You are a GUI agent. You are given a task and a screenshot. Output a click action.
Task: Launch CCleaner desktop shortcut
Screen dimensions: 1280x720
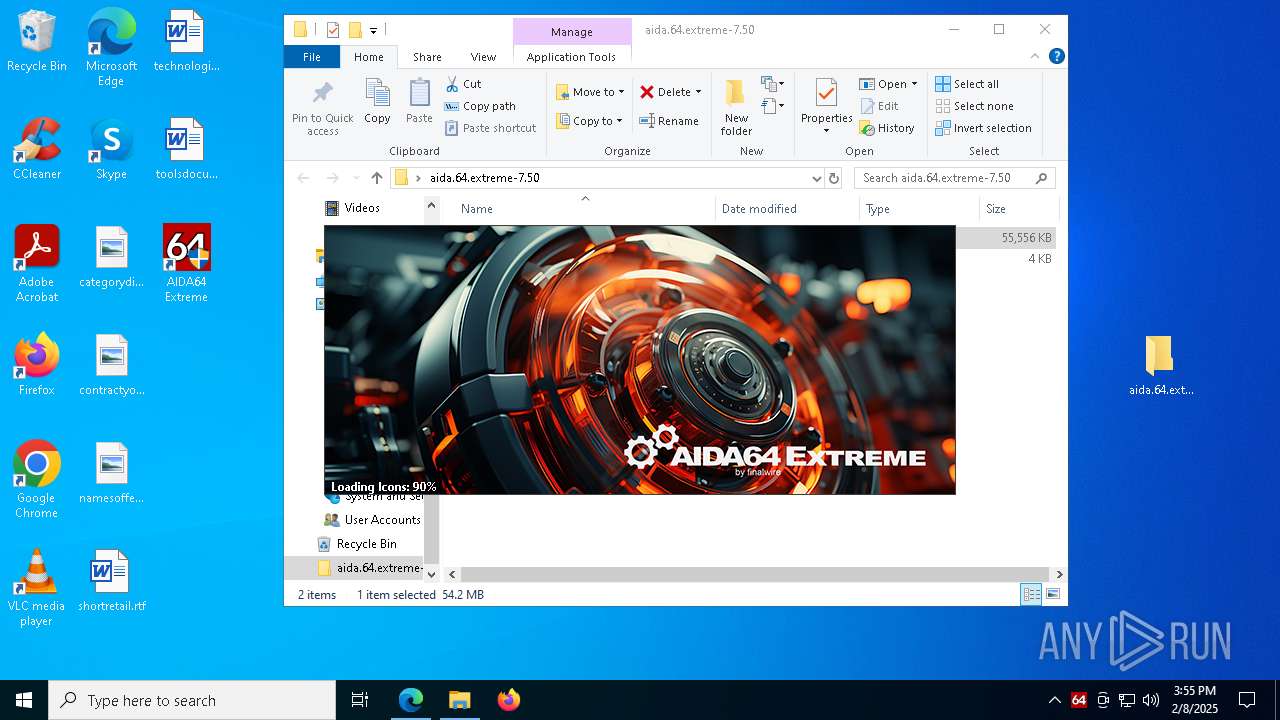[37, 149]
